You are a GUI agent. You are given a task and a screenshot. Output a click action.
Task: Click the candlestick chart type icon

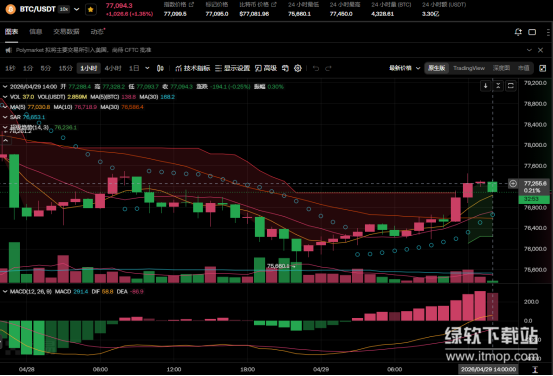pyautogui.click(x=160, y=68)
